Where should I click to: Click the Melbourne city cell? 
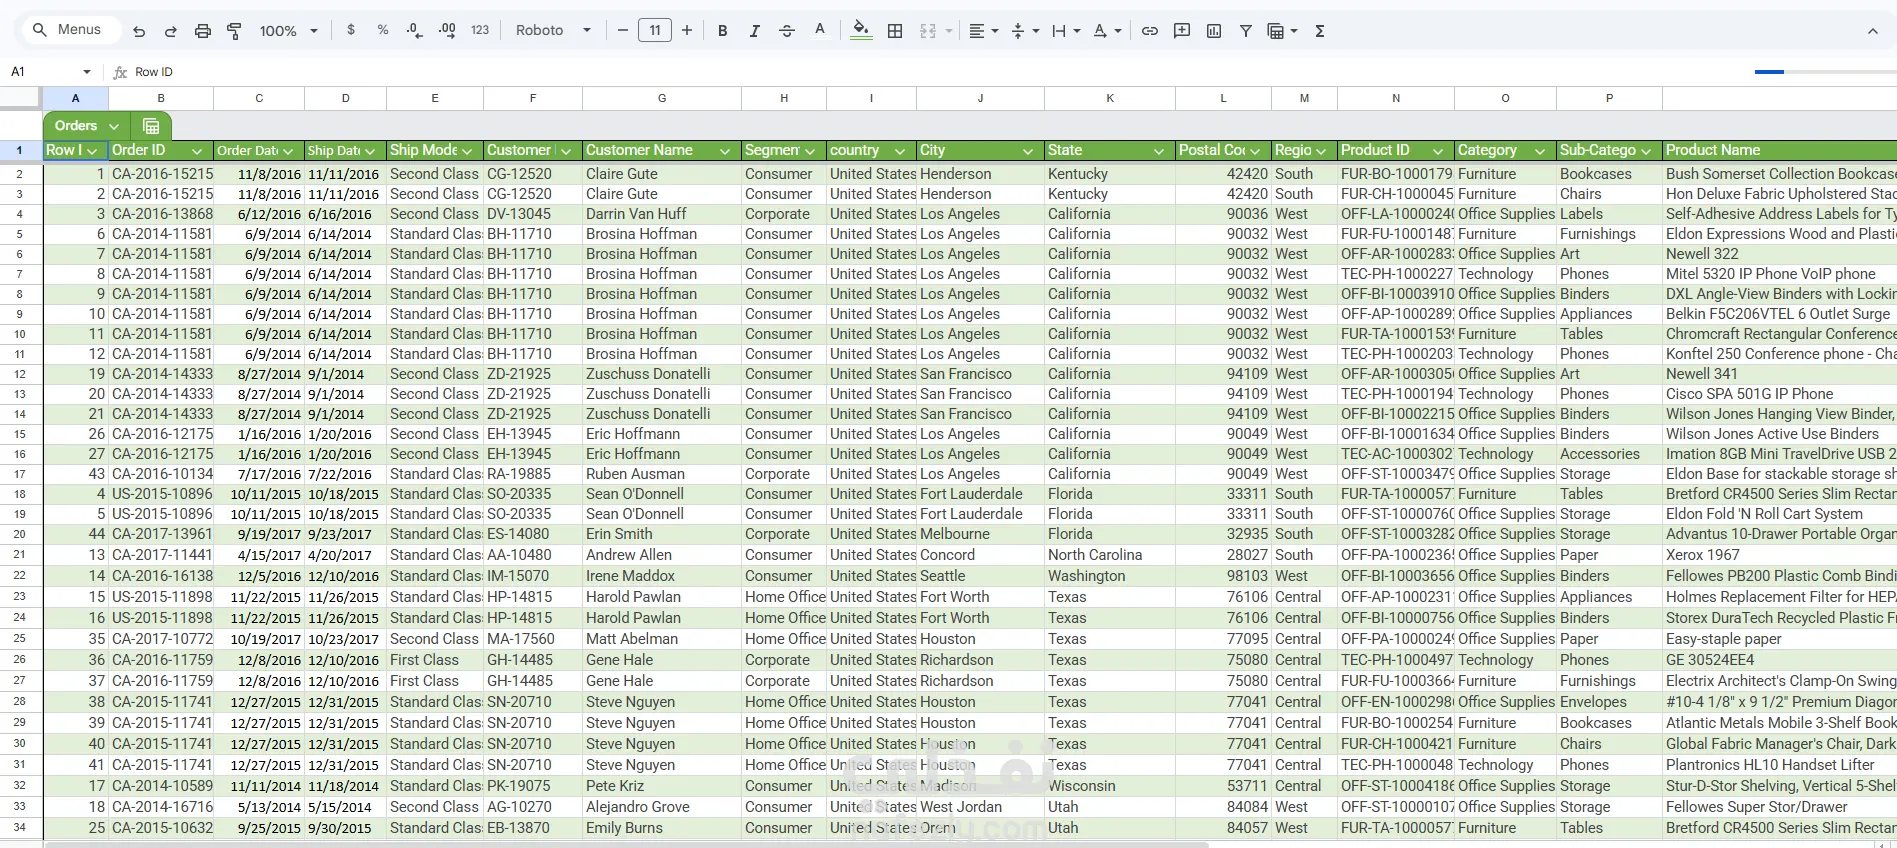[980, 534]
